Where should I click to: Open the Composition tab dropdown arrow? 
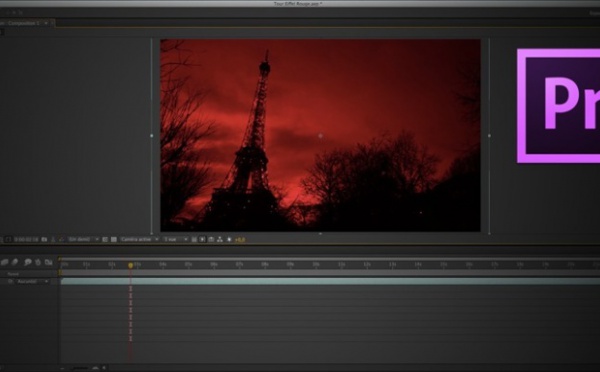click(x=46, y=23)
